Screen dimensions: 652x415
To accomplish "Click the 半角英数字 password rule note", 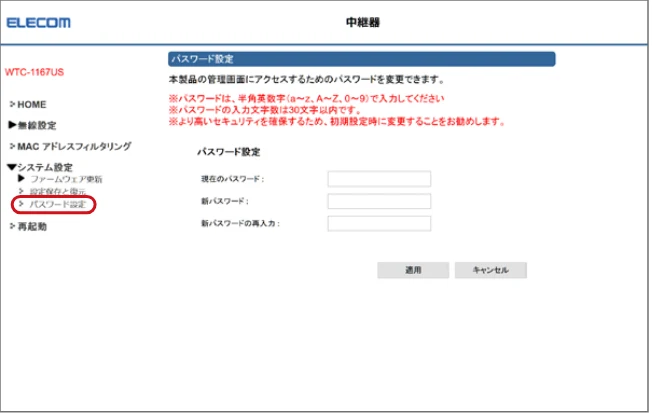I will tap(308, 99).
